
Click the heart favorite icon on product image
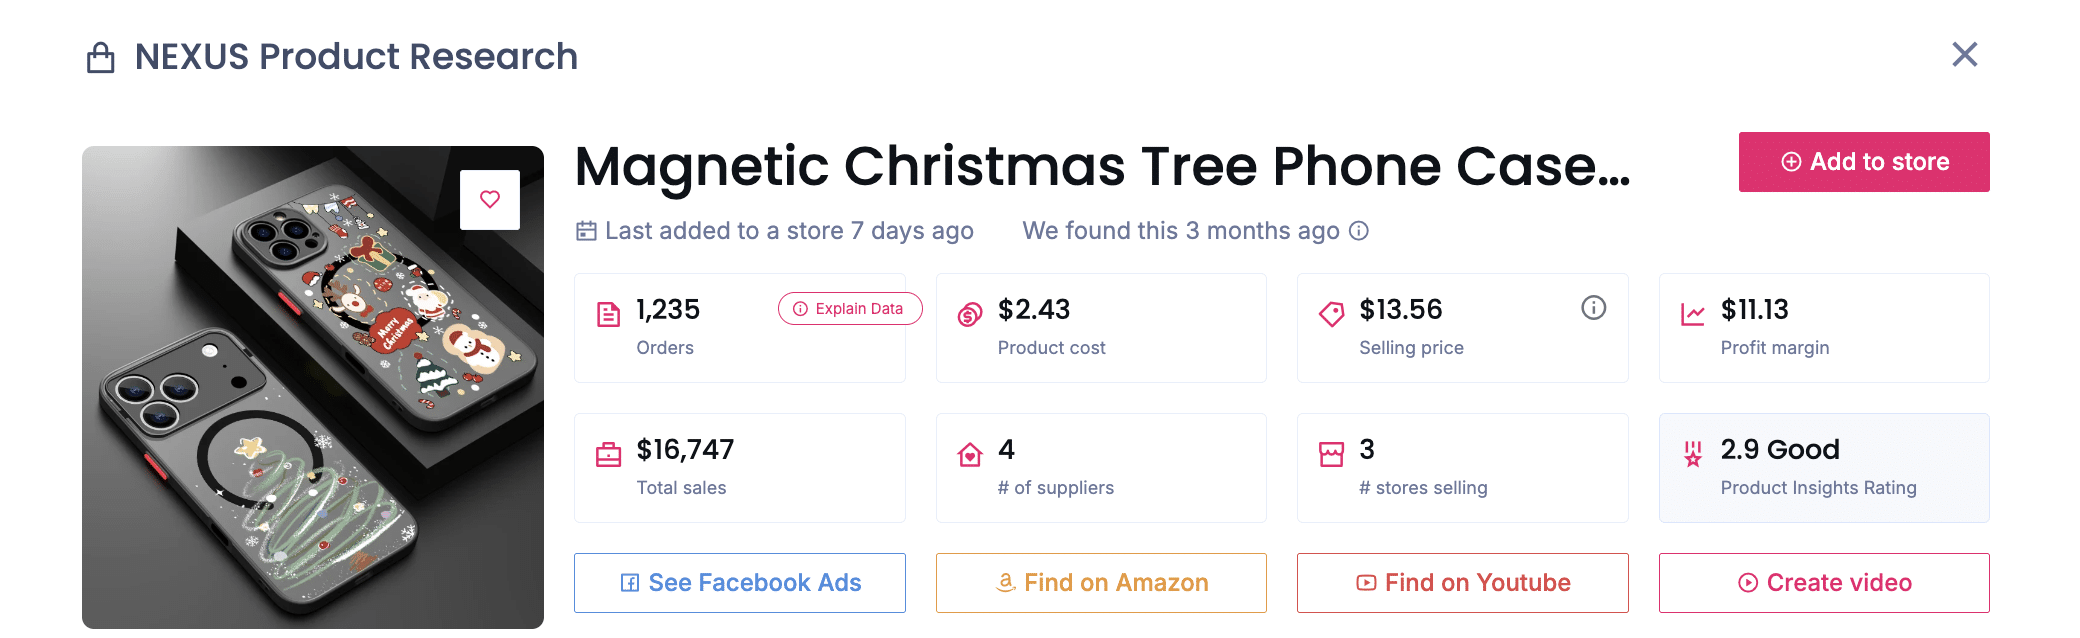[489, 199]
